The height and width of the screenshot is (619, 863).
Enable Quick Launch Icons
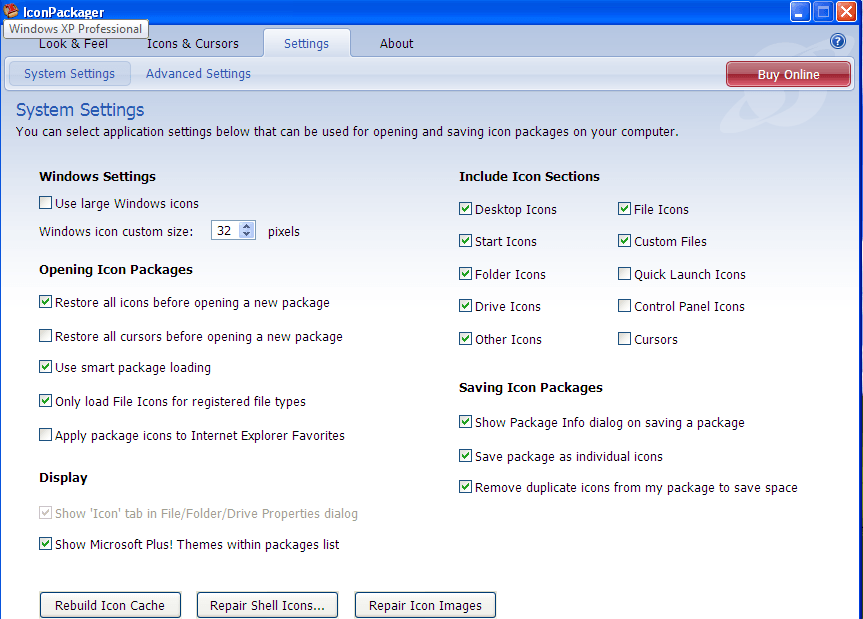[x=624, y=273]
